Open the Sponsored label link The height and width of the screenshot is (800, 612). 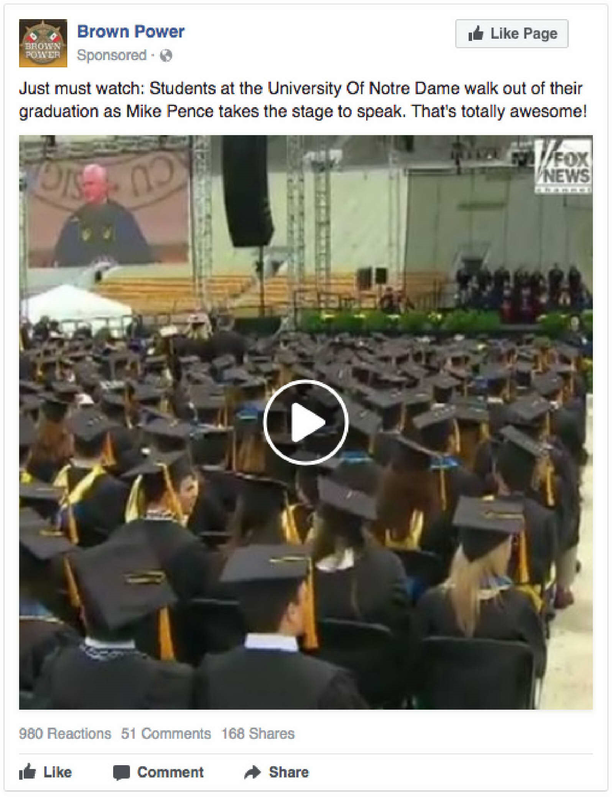click(x=112, y=55)
